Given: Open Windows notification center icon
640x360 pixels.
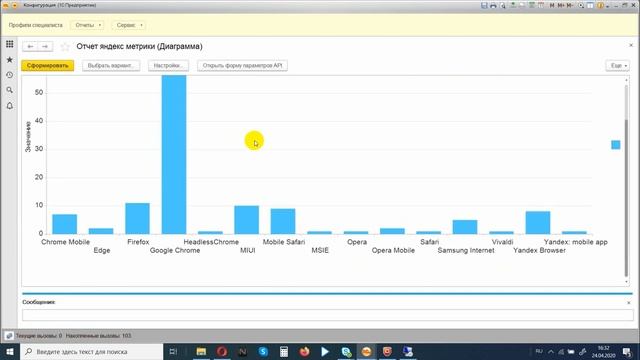Looking at the screenshot, I should pyautogui.click(x=627, y=351).
